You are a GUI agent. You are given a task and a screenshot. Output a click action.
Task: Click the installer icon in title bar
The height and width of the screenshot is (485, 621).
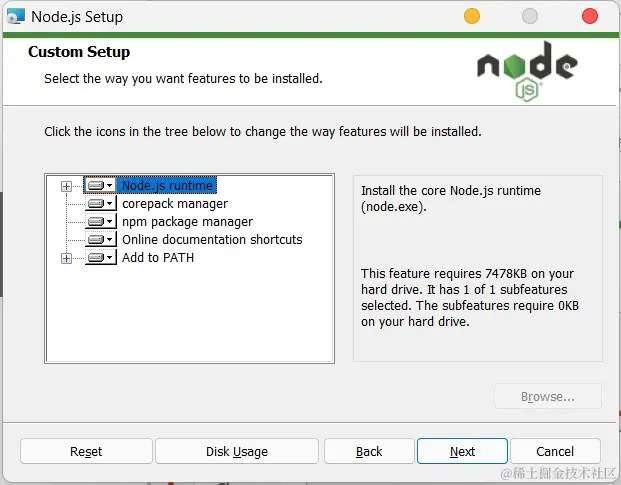point(16,17)
